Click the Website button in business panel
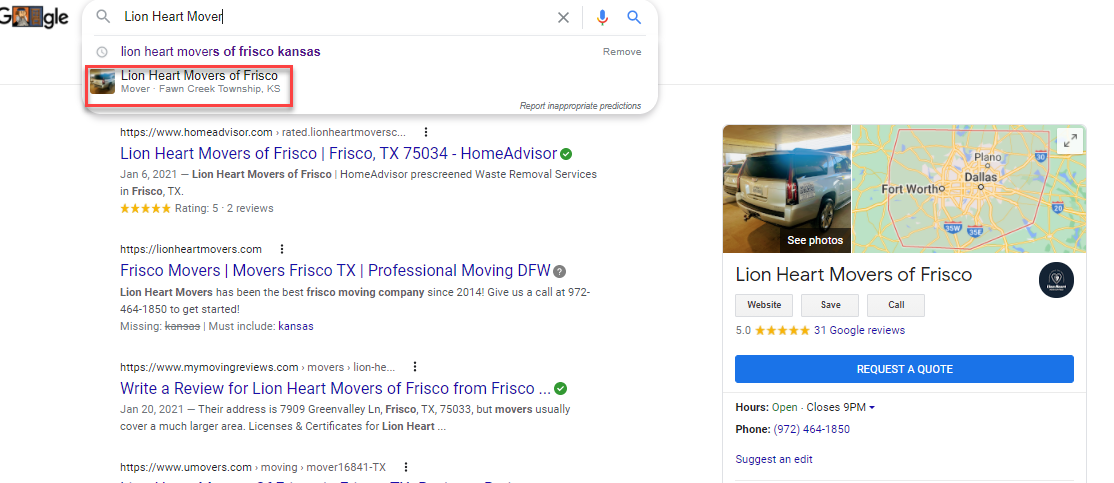 coord(764,305)
